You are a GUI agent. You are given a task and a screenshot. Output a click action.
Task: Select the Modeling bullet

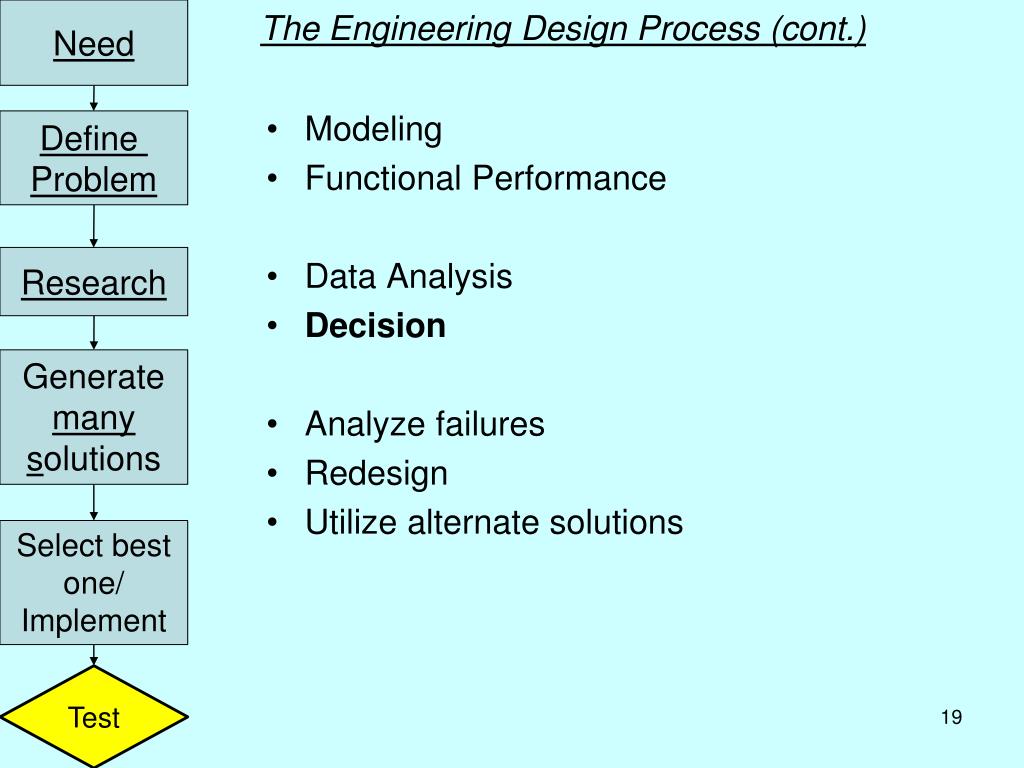tap(373, 129)
